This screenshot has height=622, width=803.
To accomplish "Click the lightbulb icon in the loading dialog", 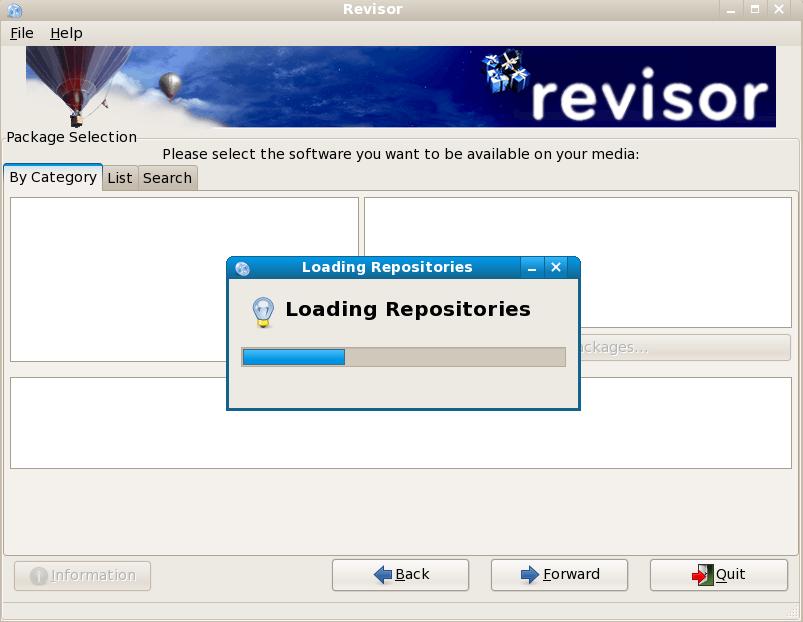I will 263,312.
